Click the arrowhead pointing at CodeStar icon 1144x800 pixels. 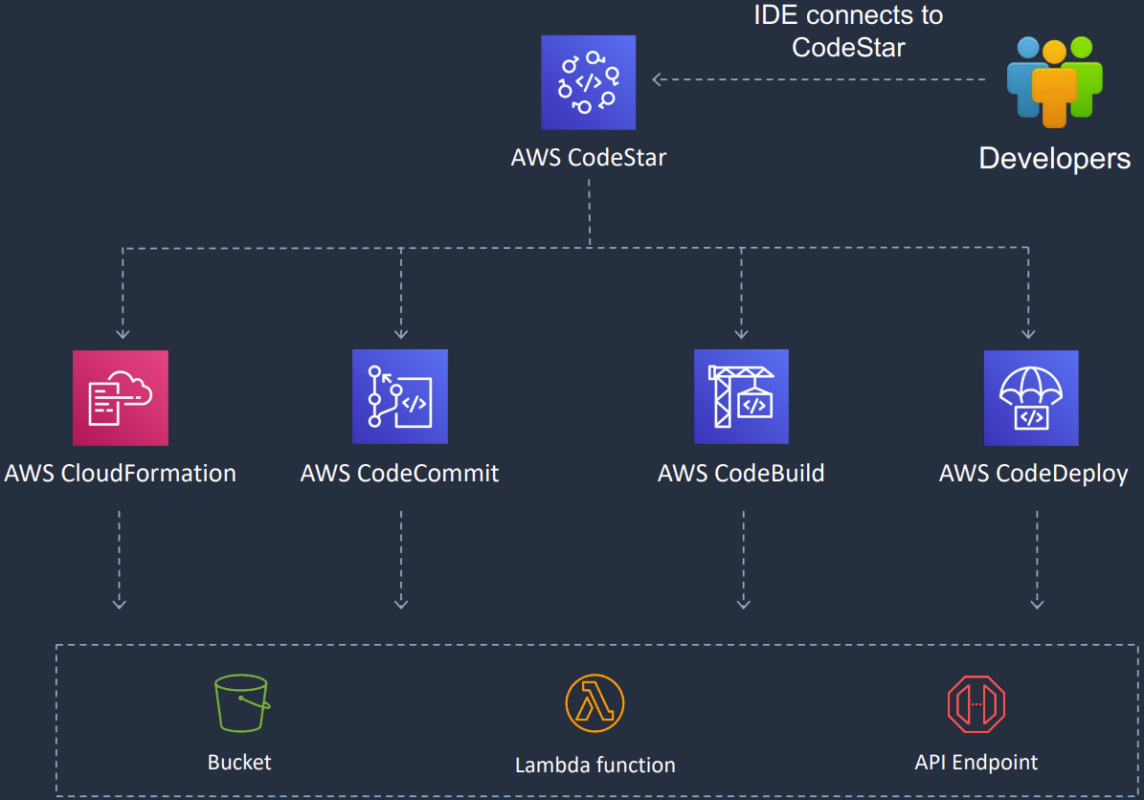click(x=659, y=79)
